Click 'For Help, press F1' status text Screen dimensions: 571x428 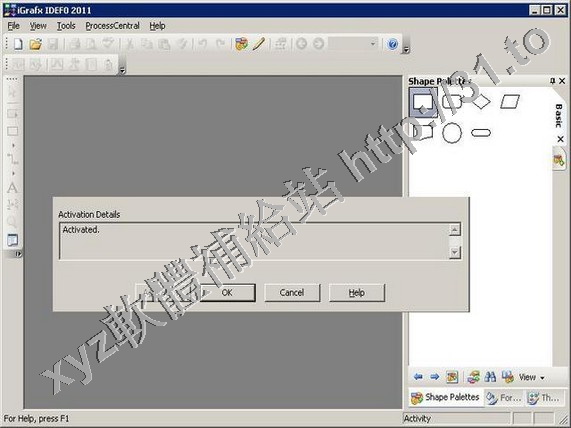tap(36, 419)
